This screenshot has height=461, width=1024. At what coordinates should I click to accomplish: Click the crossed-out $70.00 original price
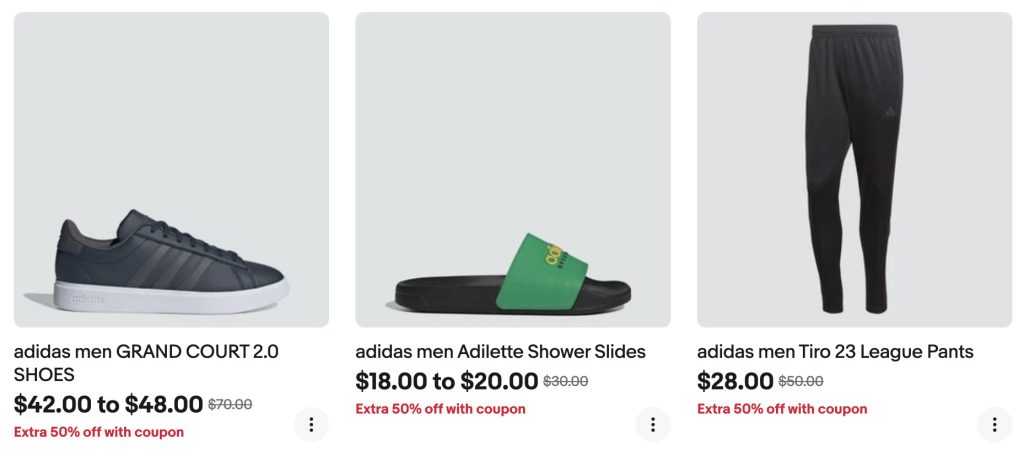(x=230, y=405)
